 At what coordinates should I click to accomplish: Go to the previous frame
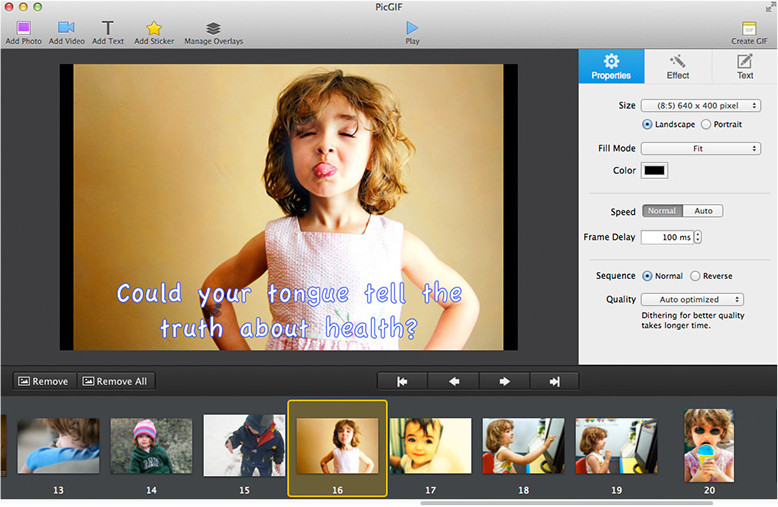454,381
